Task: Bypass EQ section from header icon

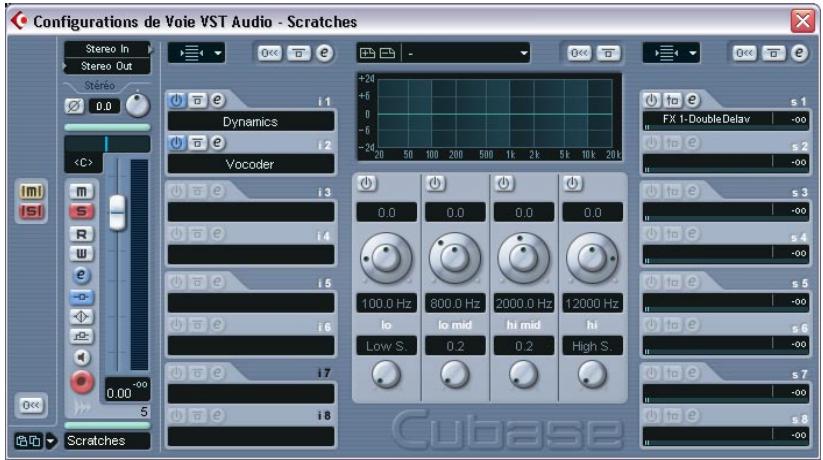Action: point(608,53)
